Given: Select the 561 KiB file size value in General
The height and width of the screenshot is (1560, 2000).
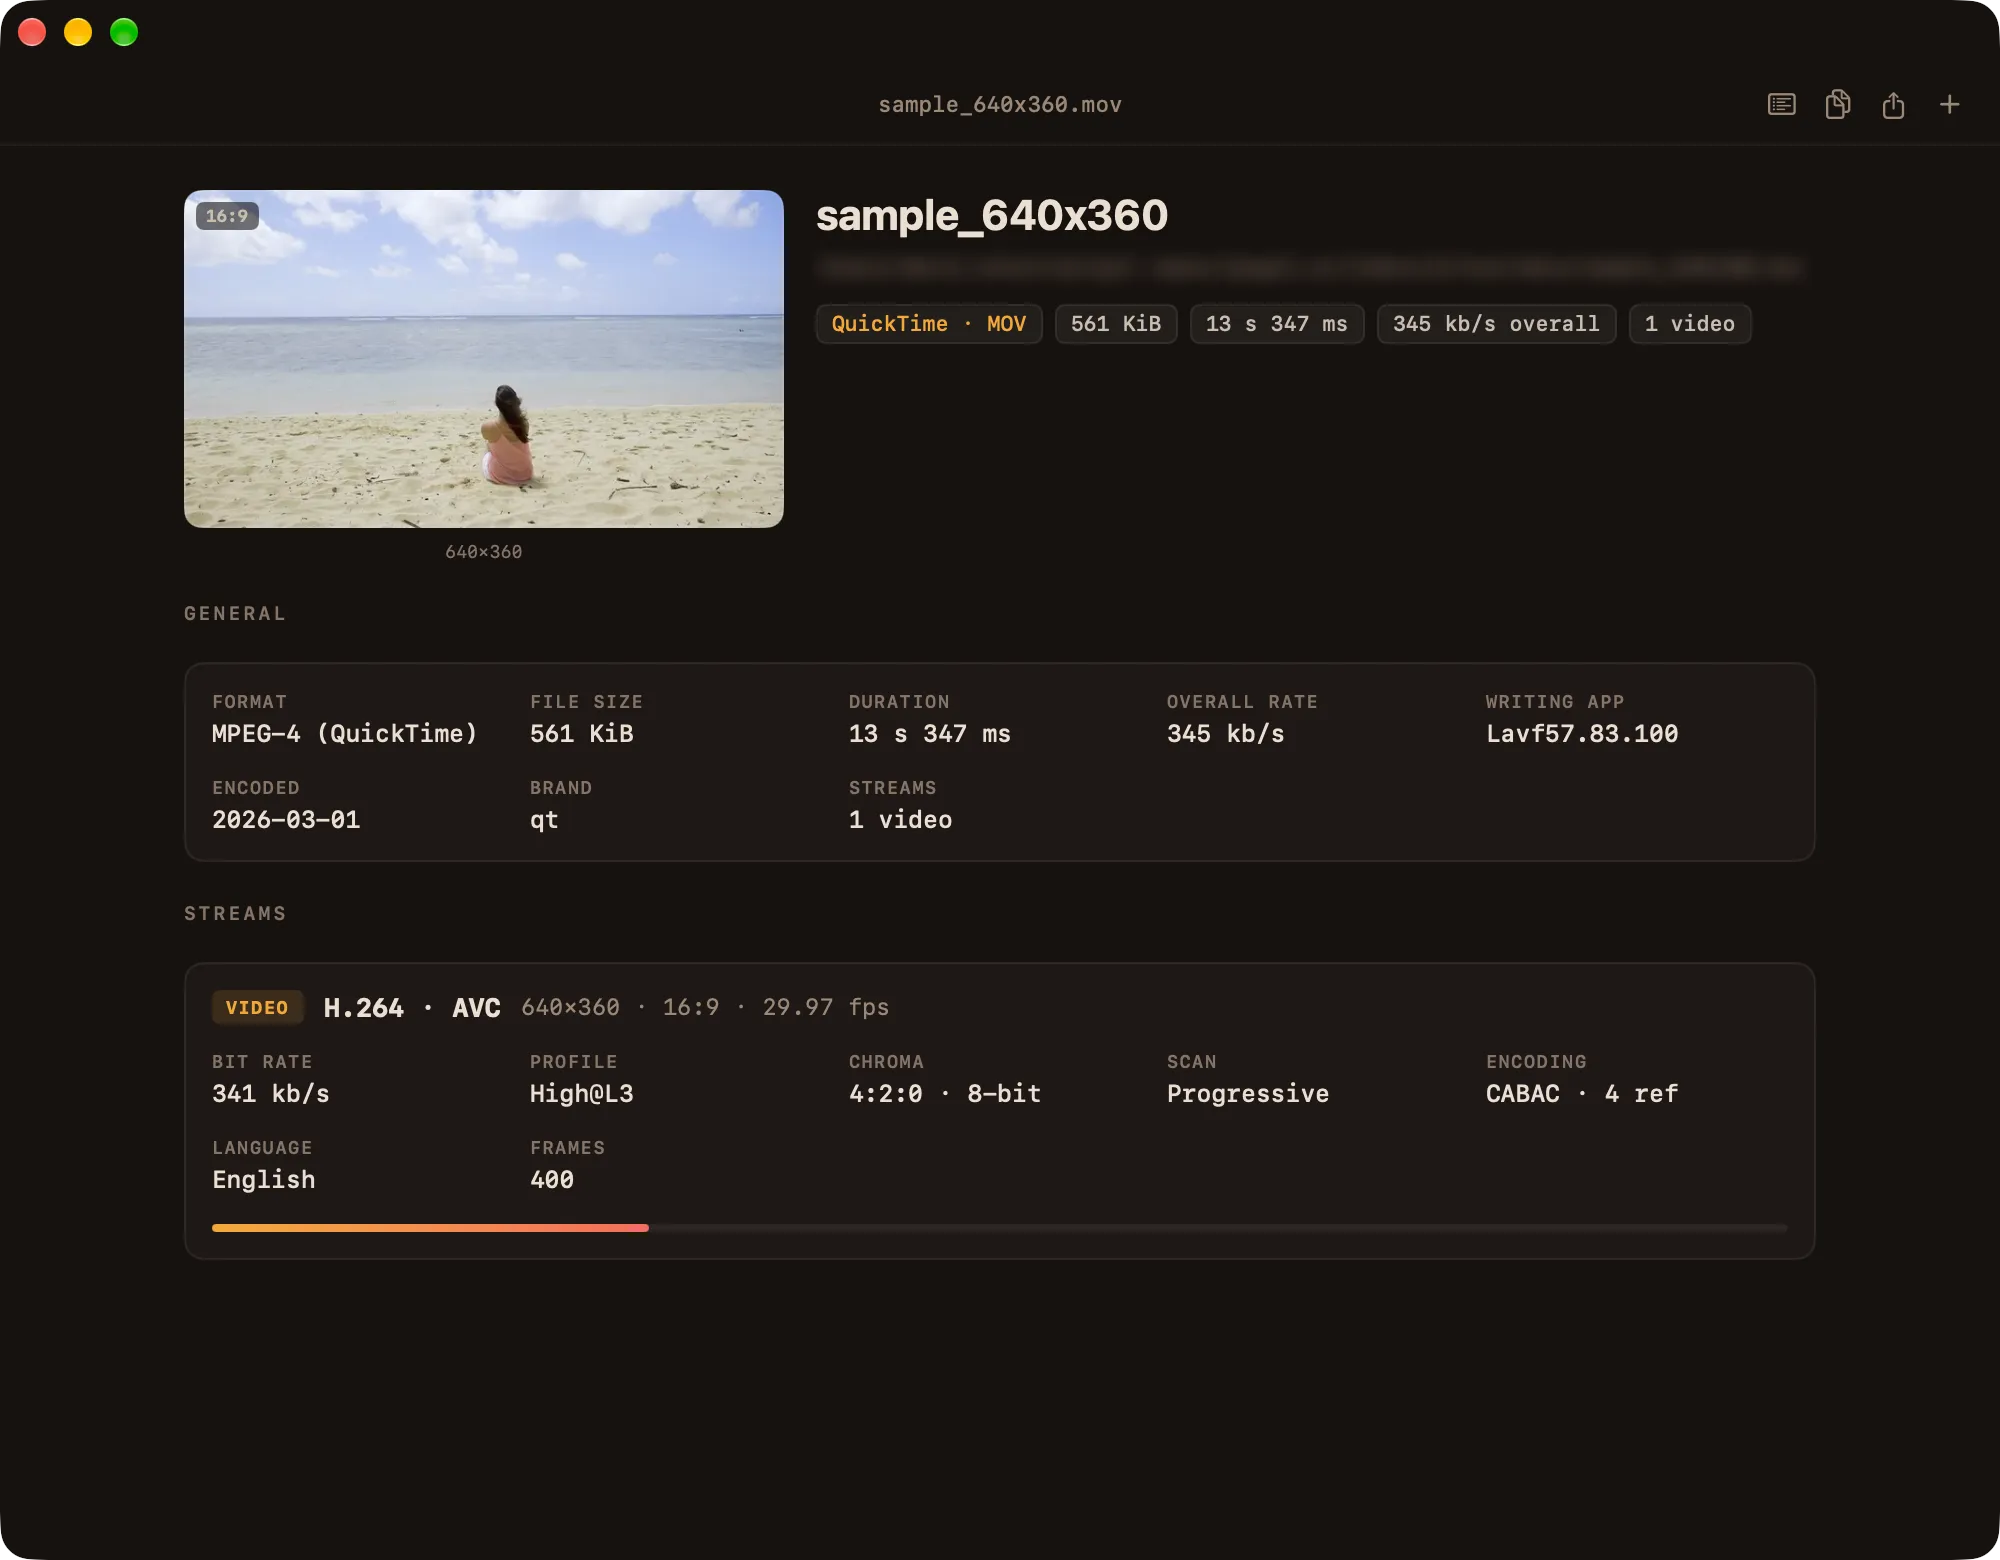Looking at the screenshot, I should [582, 733].
